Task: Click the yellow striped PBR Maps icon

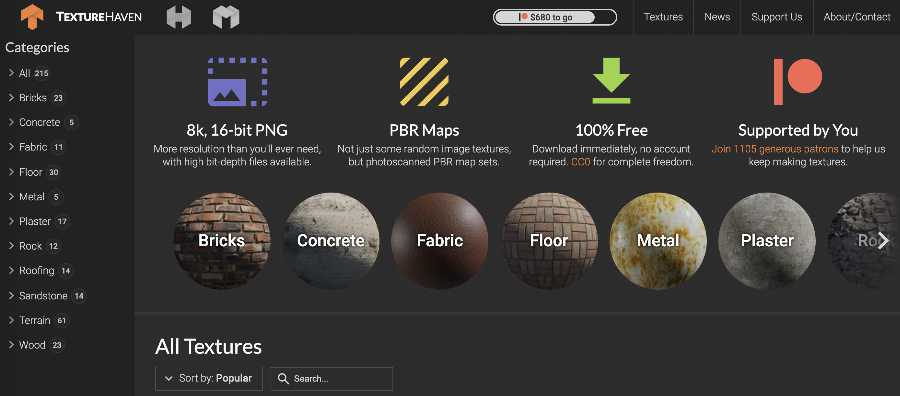Action: (424, 81)
